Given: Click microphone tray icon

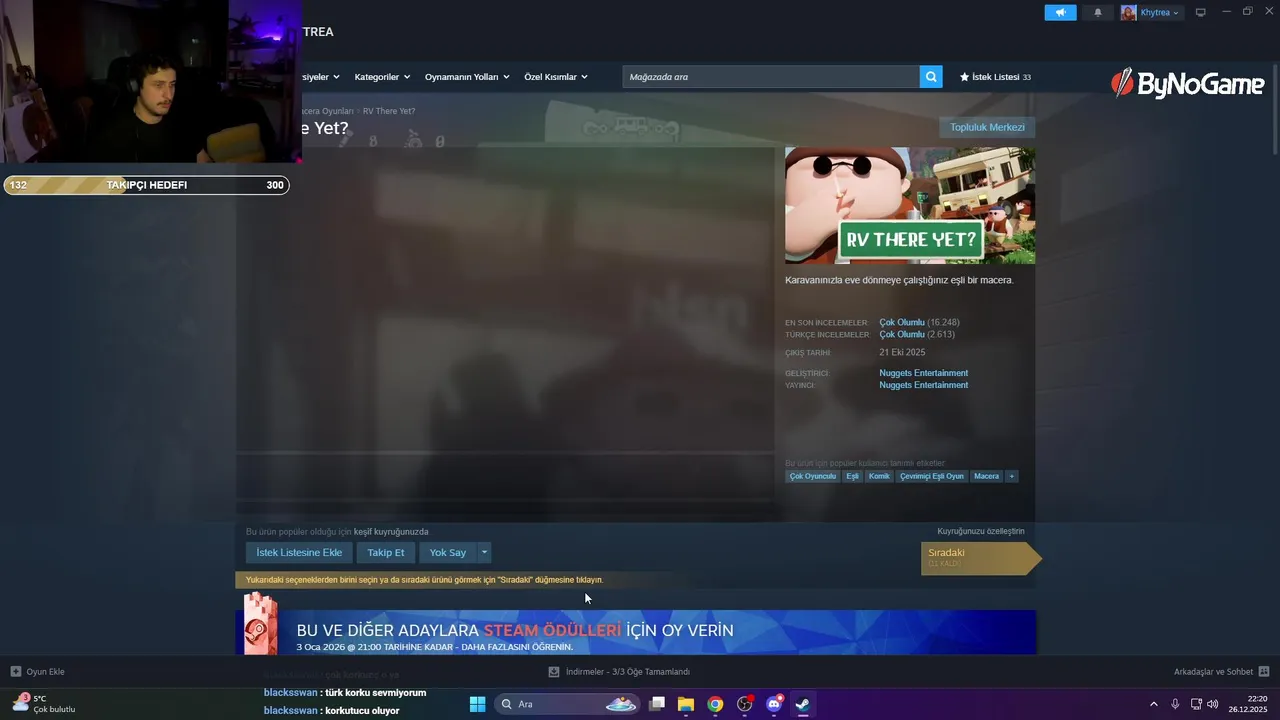Looking at the screenshot, I should coord(1175,704).
